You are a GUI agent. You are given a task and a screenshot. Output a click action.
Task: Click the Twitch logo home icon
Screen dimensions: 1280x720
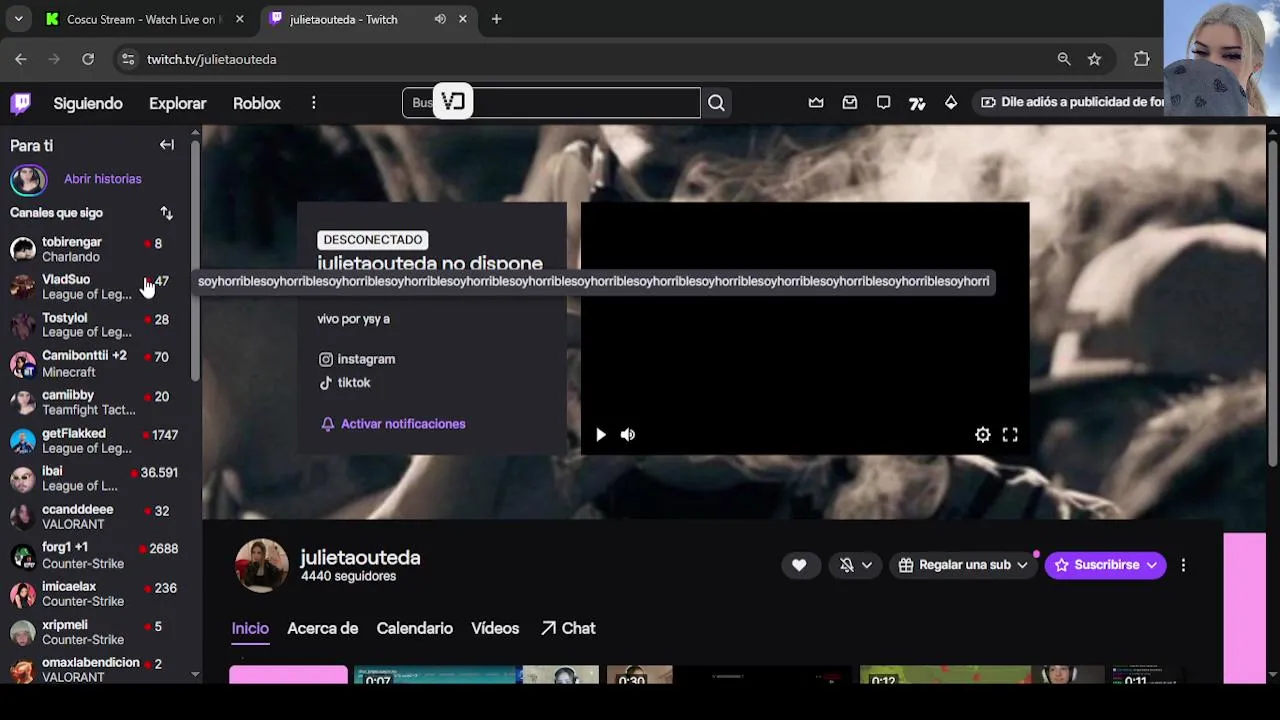pos(21,103)
